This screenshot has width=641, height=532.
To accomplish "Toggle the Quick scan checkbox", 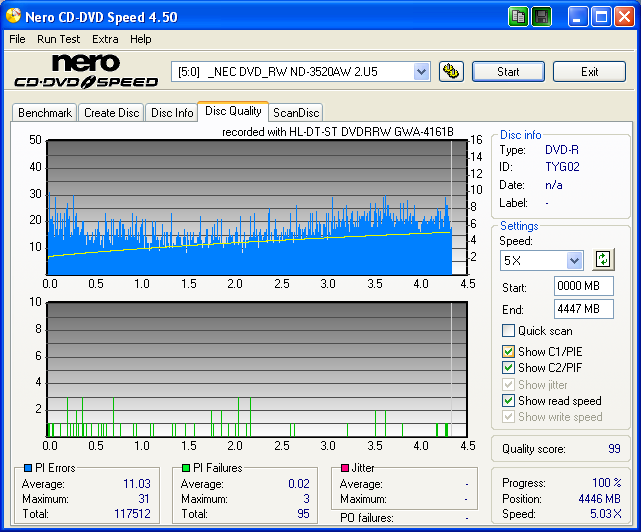I will 508,330.
